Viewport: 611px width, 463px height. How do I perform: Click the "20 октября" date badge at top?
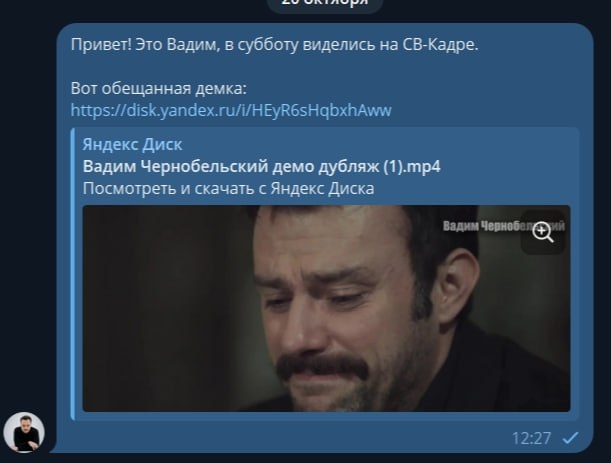[325, 3]
